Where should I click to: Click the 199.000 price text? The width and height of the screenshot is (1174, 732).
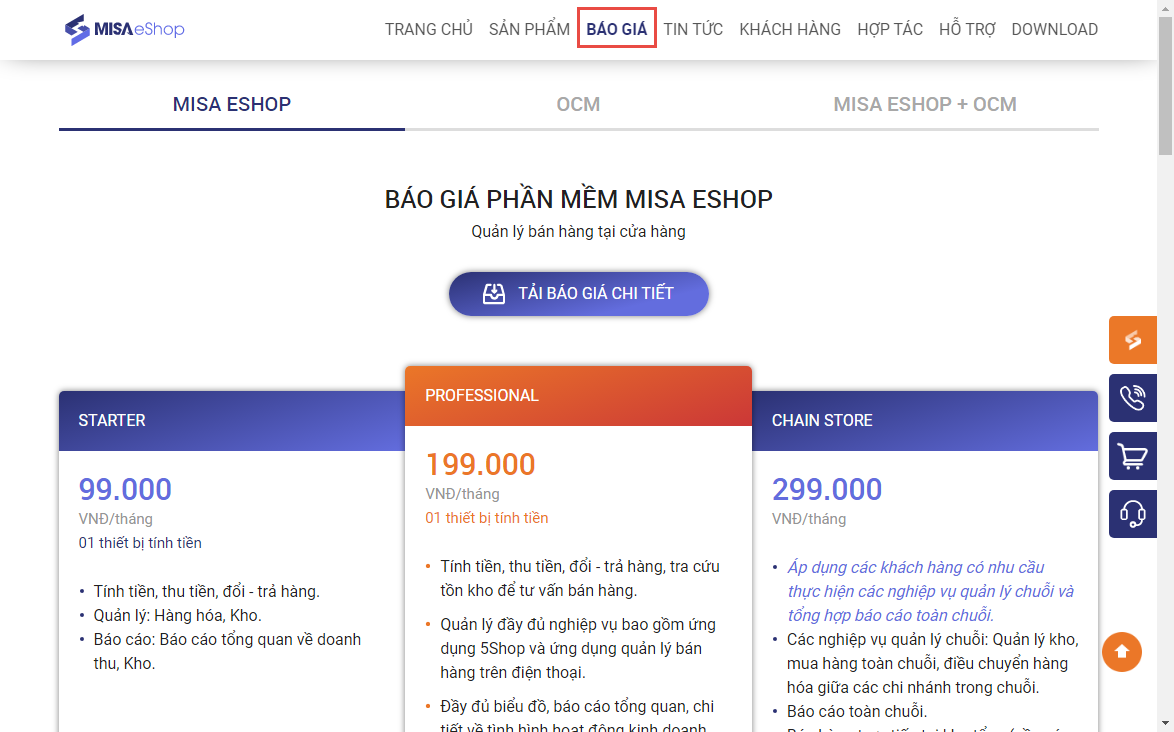coord(481,465)
